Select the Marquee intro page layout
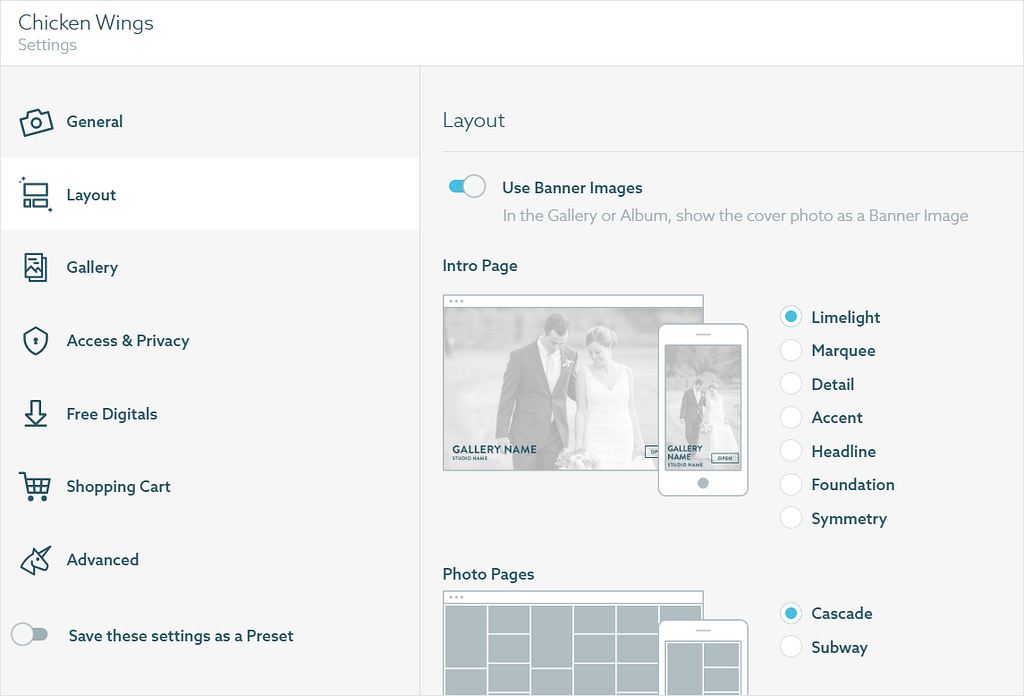The height and width of the screenshot is (696, 1024). tap(791, 350)
